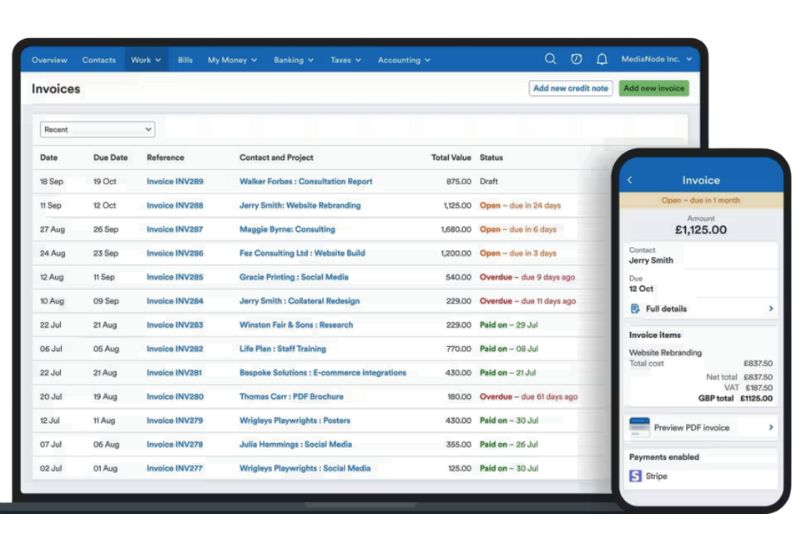Viewport: 800px width, 533px height.
Task: Switch to the Contacts section
Action: 99,60
